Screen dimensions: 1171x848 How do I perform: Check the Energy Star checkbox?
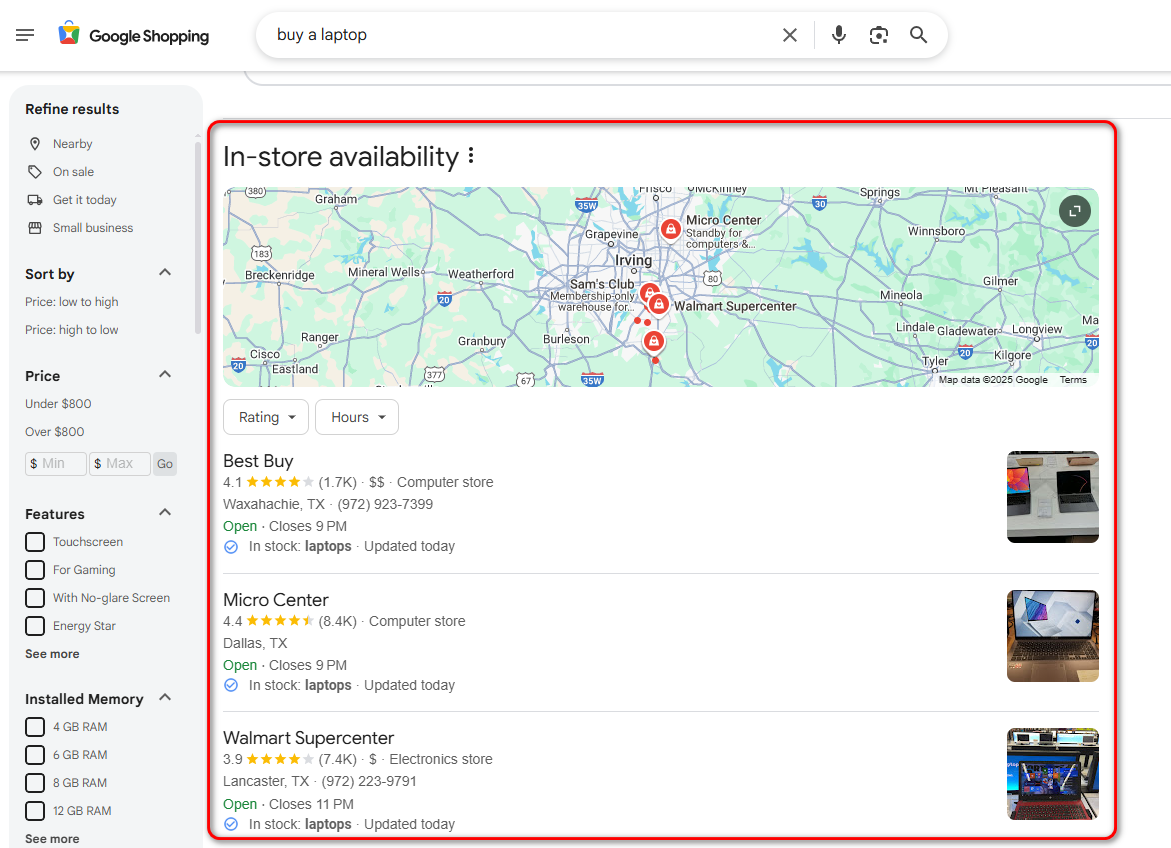click(35, 626)
